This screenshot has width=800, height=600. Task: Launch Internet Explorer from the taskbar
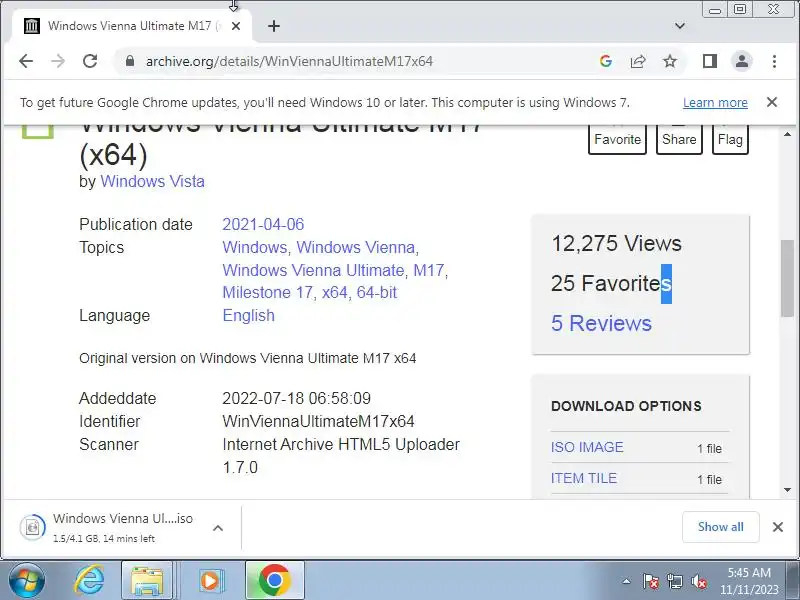(90, 581)
